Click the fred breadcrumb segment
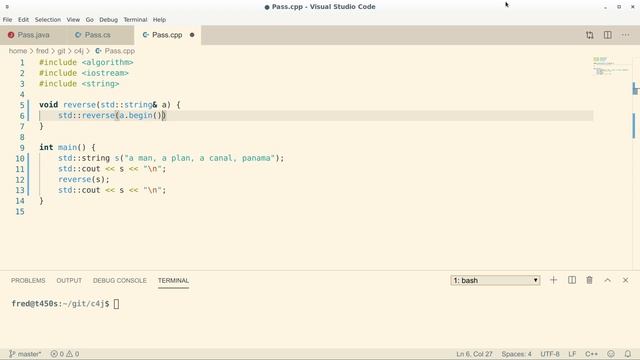 coord(42,51)
